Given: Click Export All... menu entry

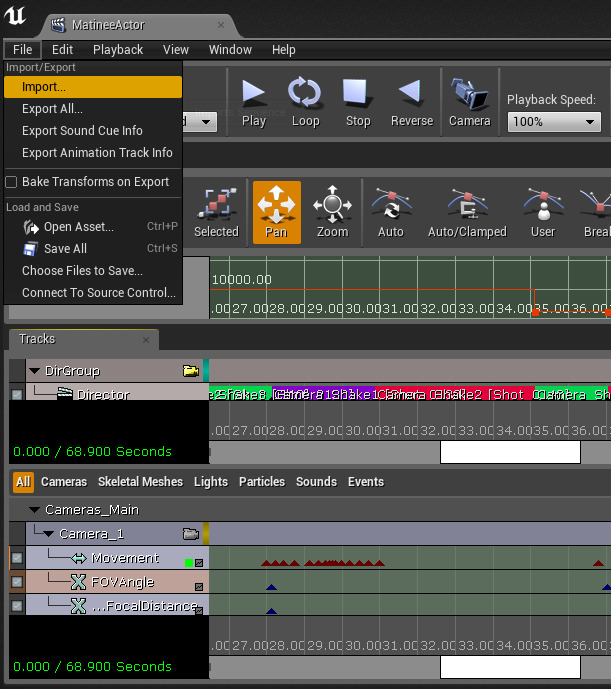Looking at the screenshot, I should point(52,109).
